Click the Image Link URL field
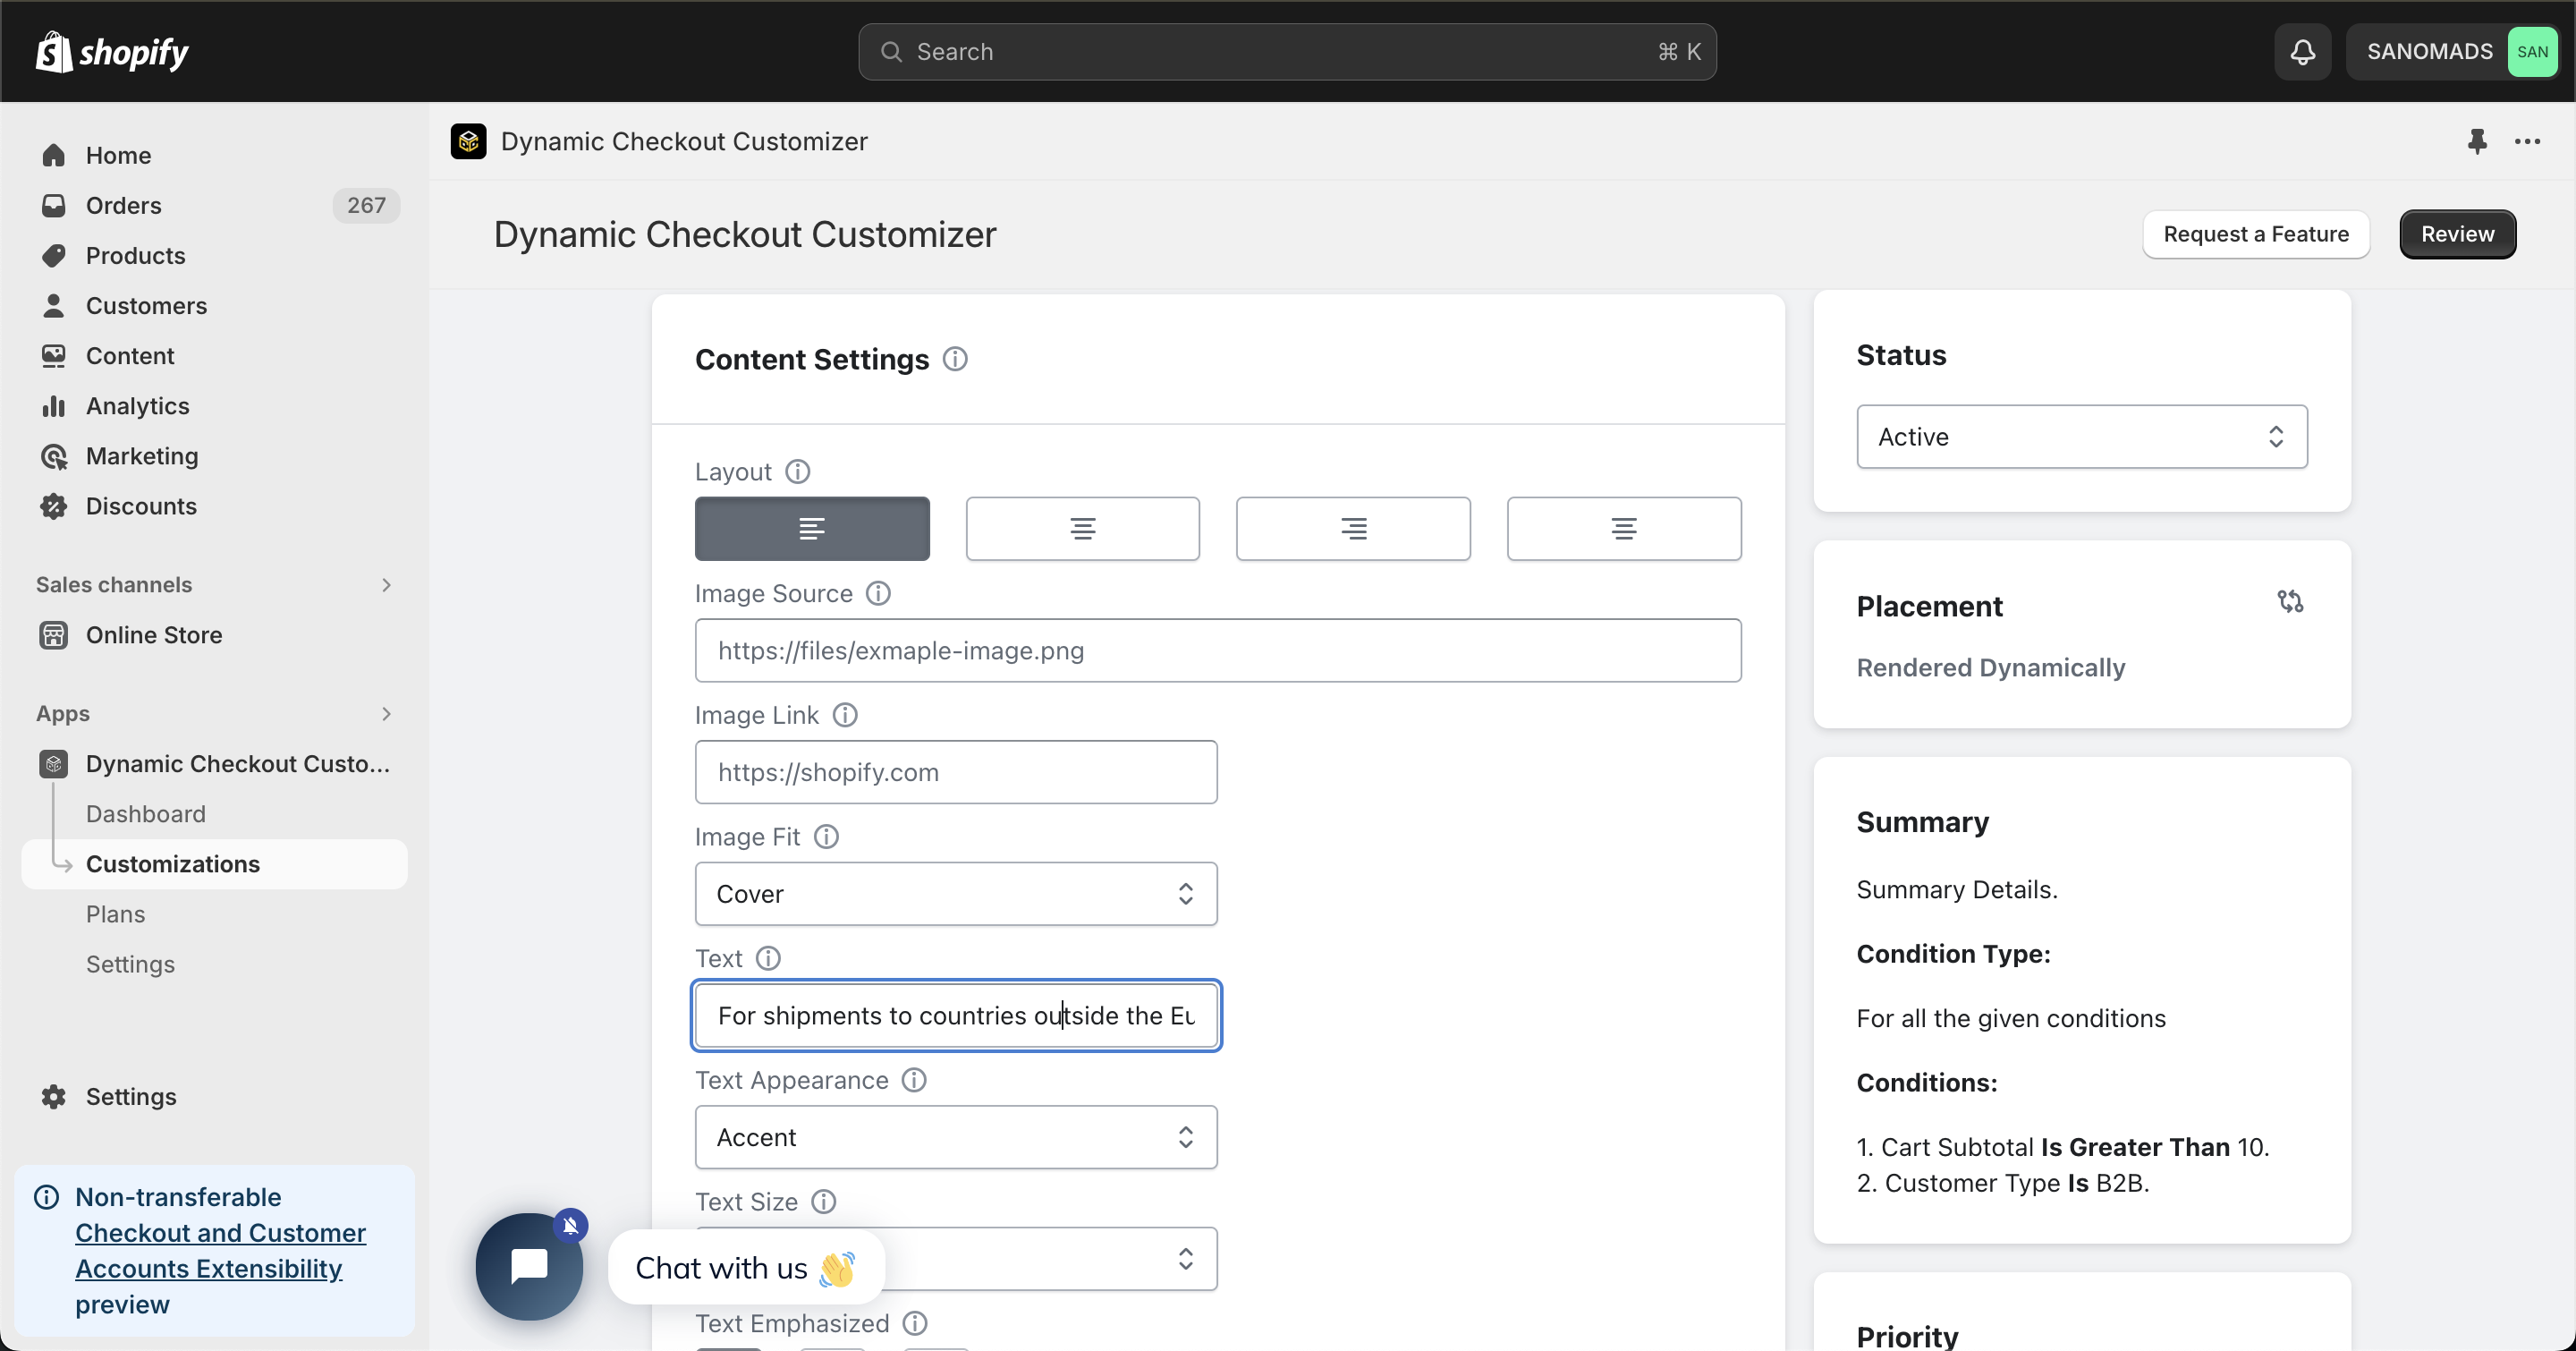 point(956,772)
